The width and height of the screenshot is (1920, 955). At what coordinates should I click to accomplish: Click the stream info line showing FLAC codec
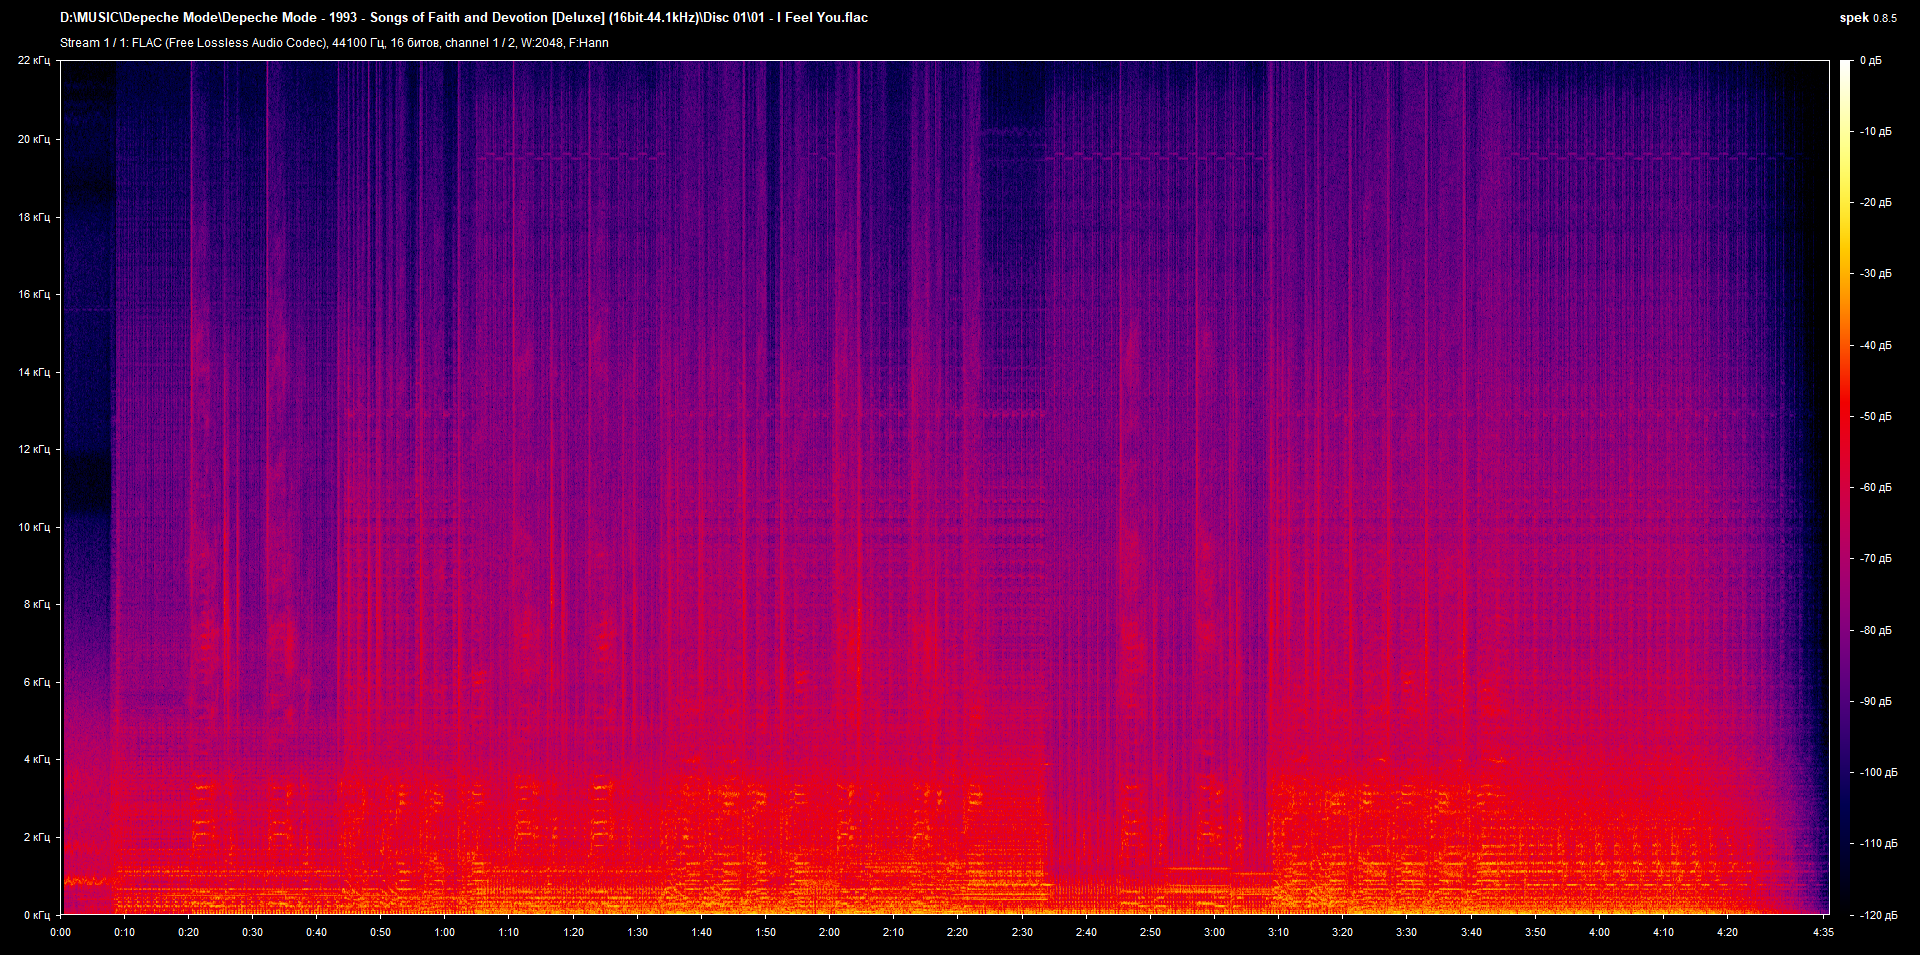point(334,43)
